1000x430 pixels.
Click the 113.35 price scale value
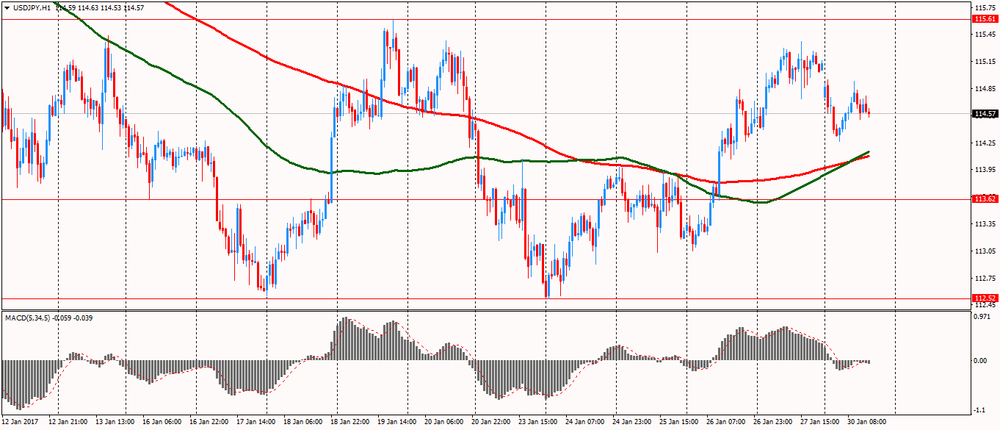pos(984,224)
